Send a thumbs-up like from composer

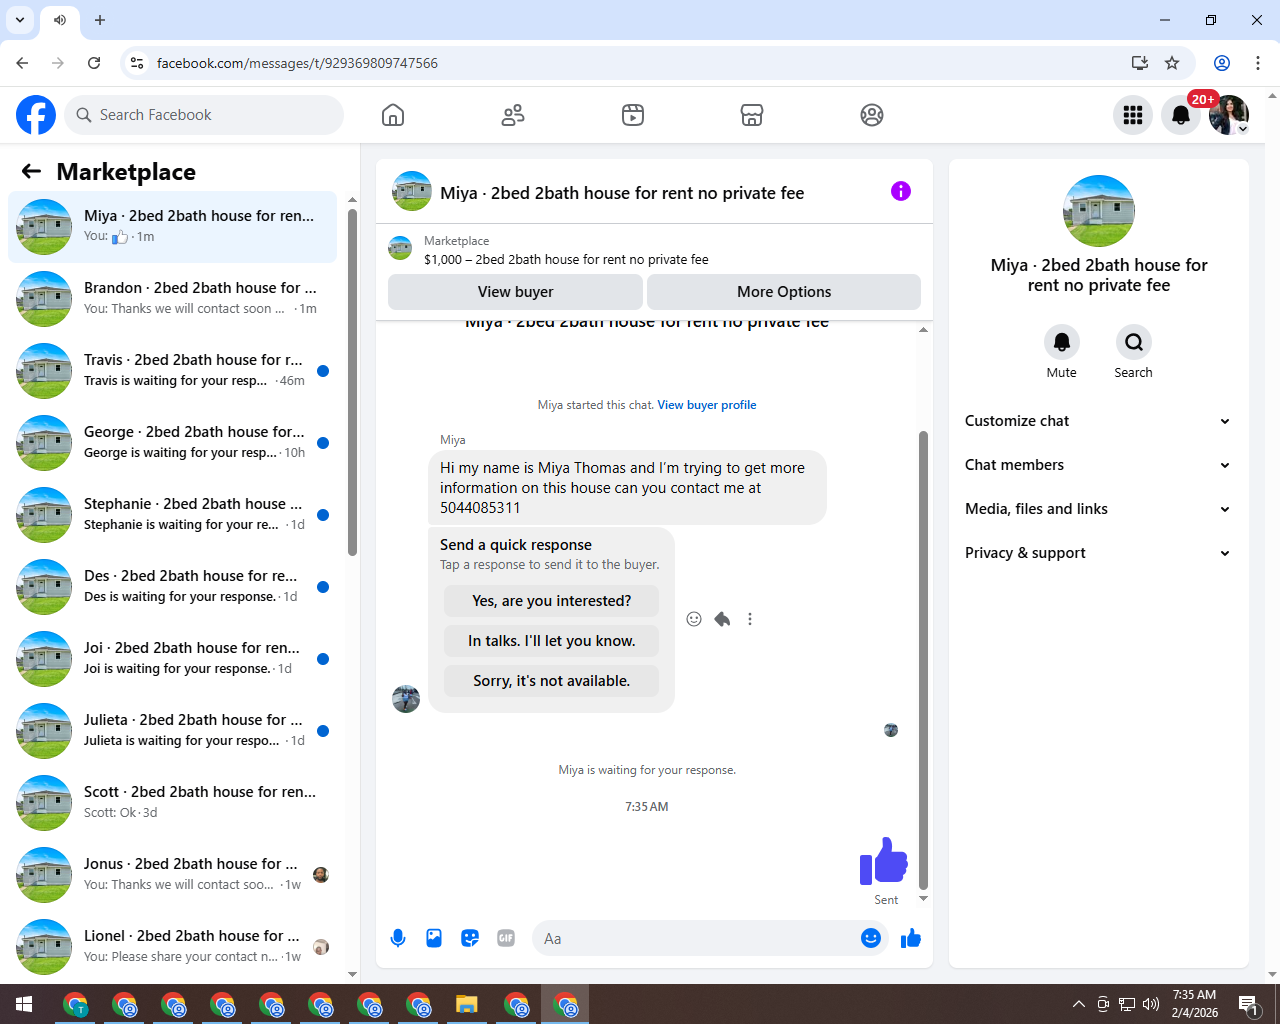pos(911,938)
